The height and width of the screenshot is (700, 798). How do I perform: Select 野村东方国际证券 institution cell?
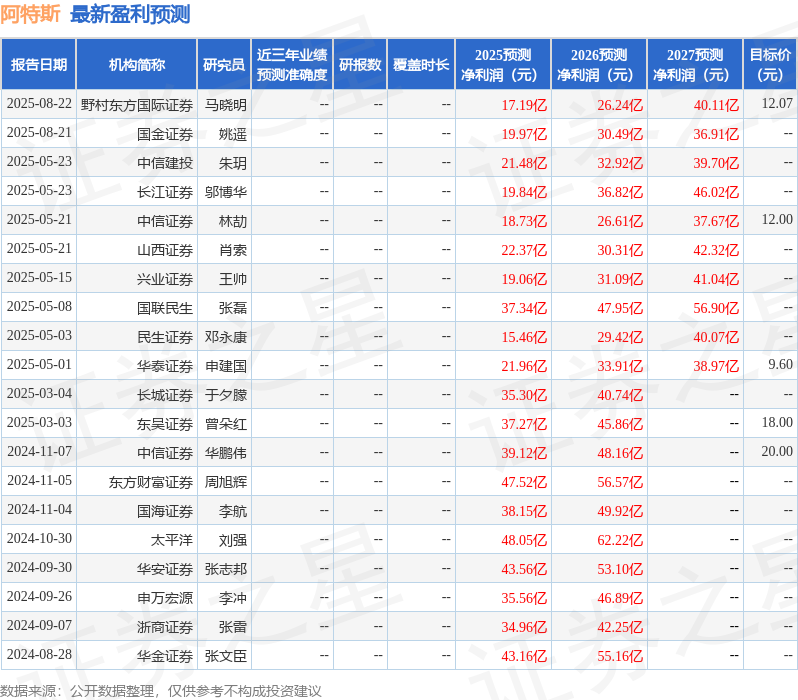pos(136,105)
